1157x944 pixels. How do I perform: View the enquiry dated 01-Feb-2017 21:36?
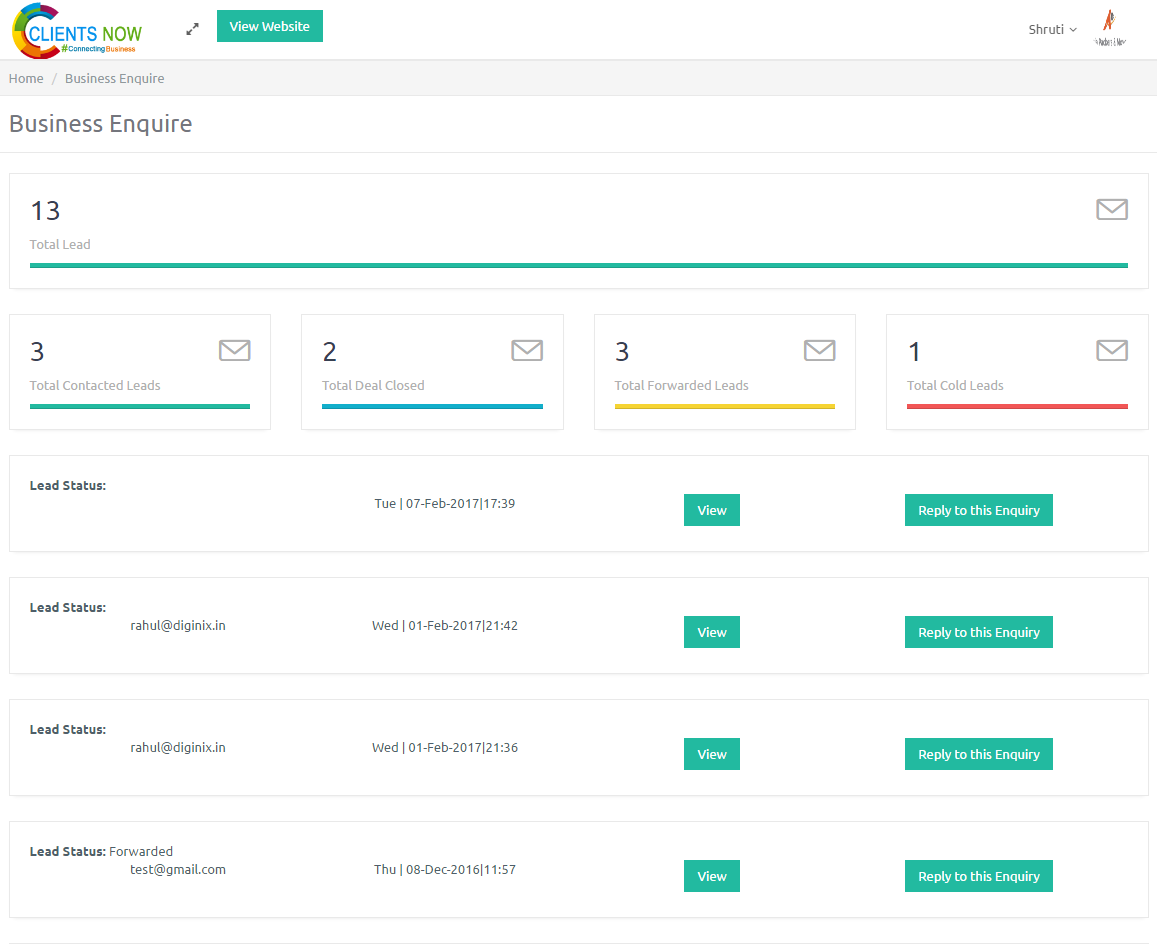(x=711, y=754)
